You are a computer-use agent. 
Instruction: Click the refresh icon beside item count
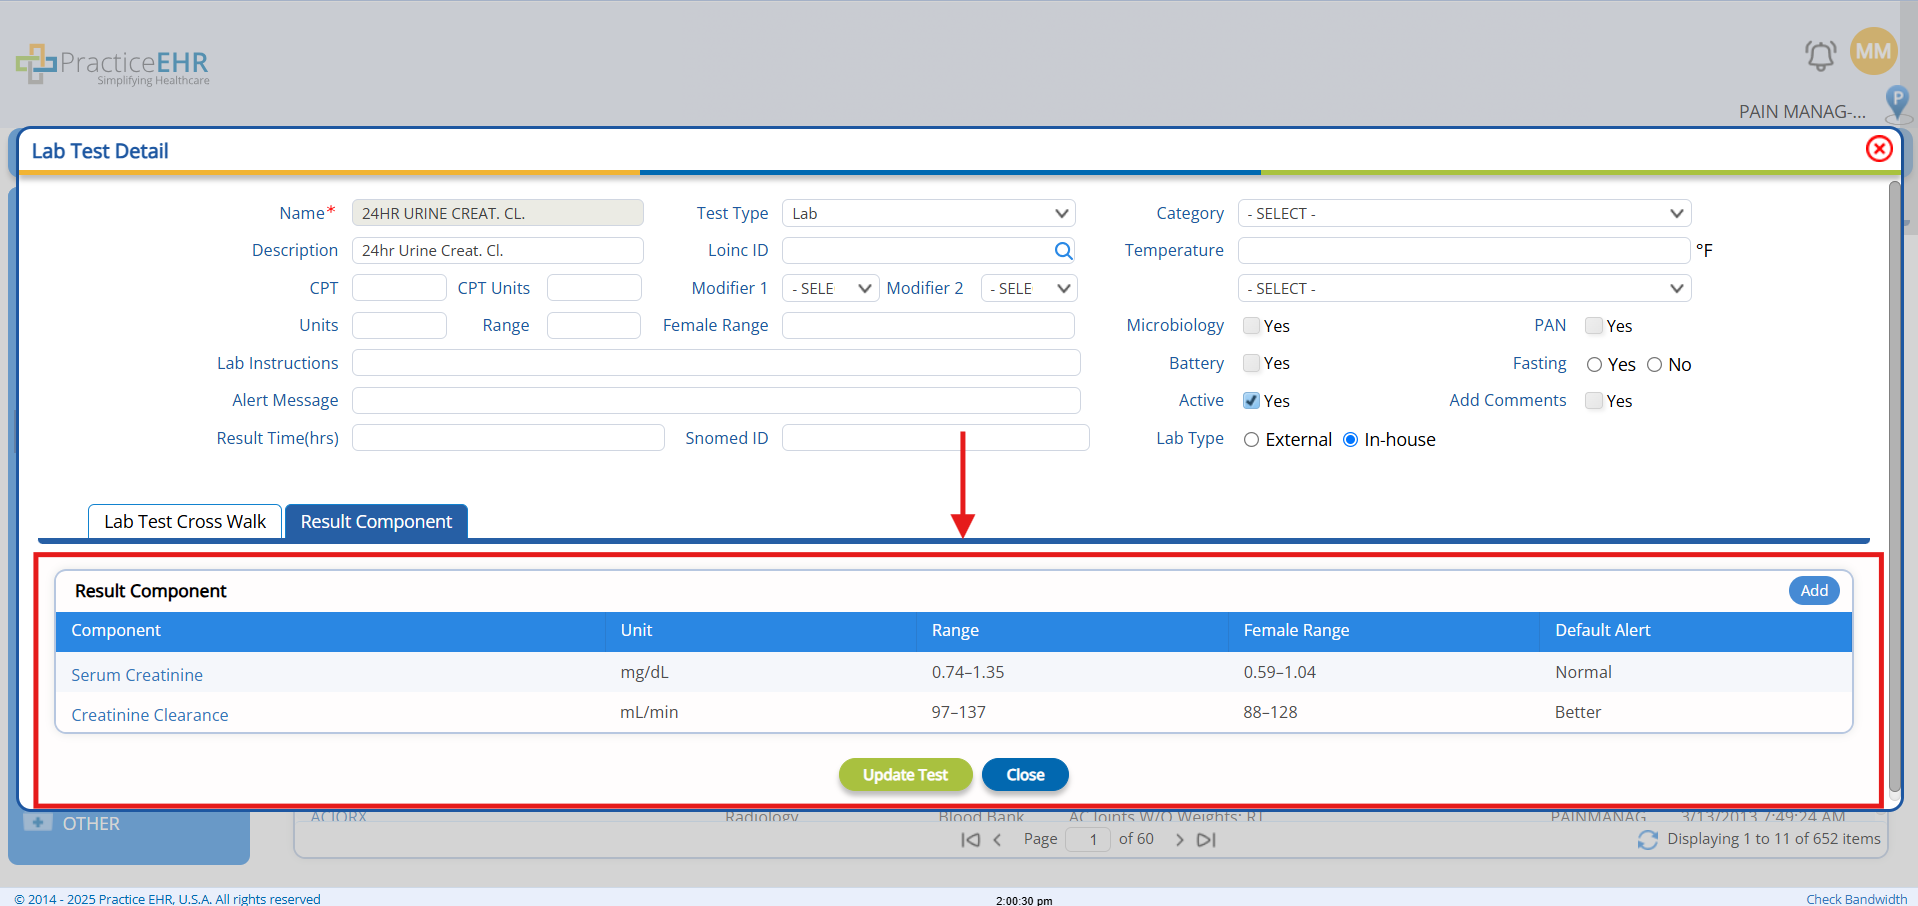(x=1647, y=840)
